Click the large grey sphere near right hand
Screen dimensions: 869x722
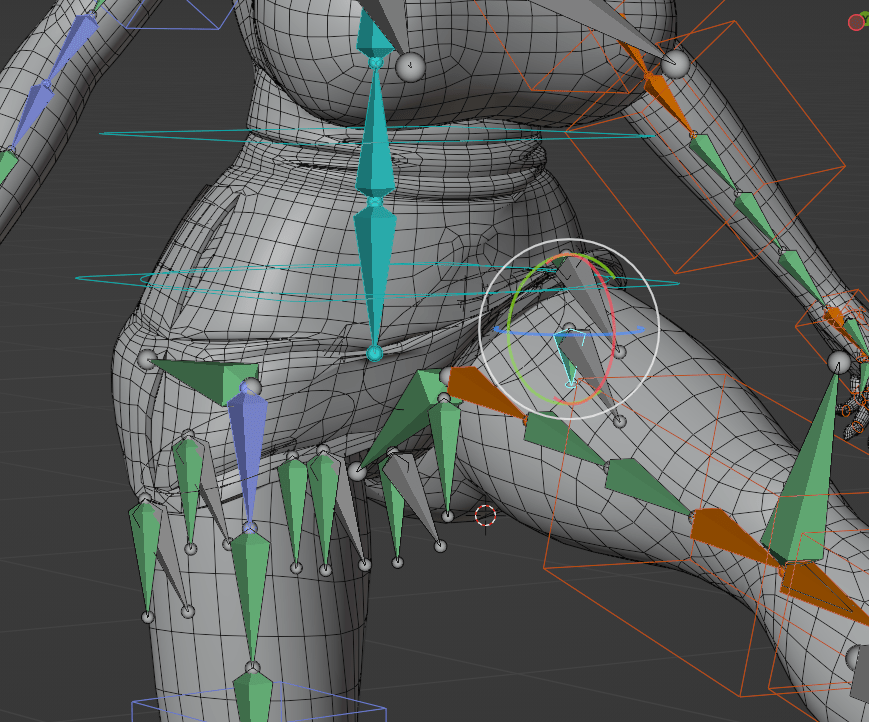coord(839,361)
